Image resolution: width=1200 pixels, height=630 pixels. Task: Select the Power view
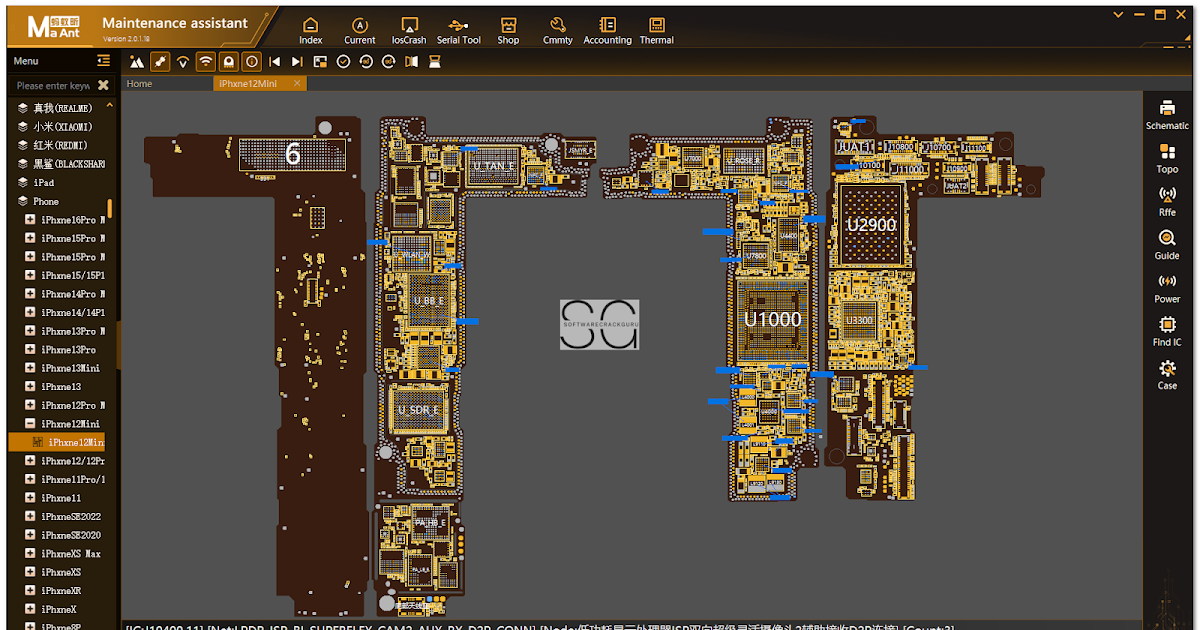tap(1167, 287)
